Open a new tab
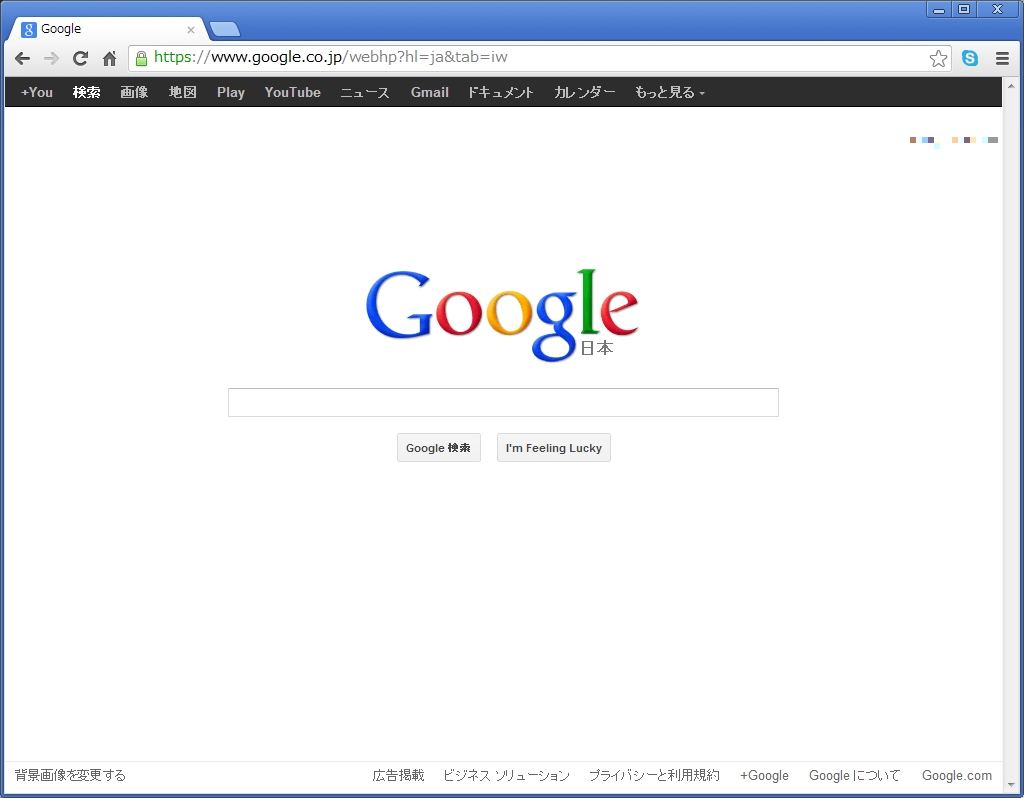Viewport: 1024px width, 798px height. tap(225, 29)
